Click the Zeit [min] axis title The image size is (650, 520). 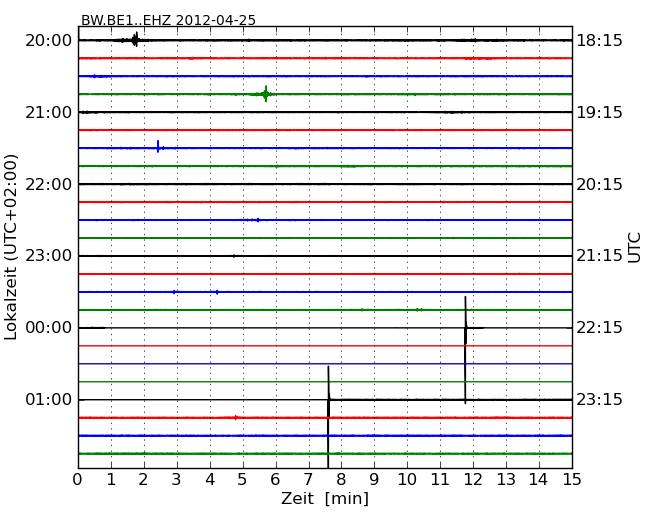[x=325, y=498]
